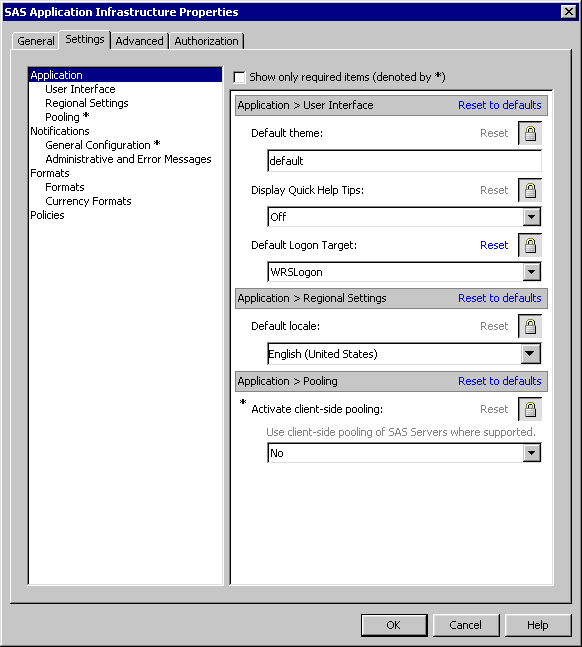Open the Activate client-side pooling dropdown

click(x=532, y=453)
